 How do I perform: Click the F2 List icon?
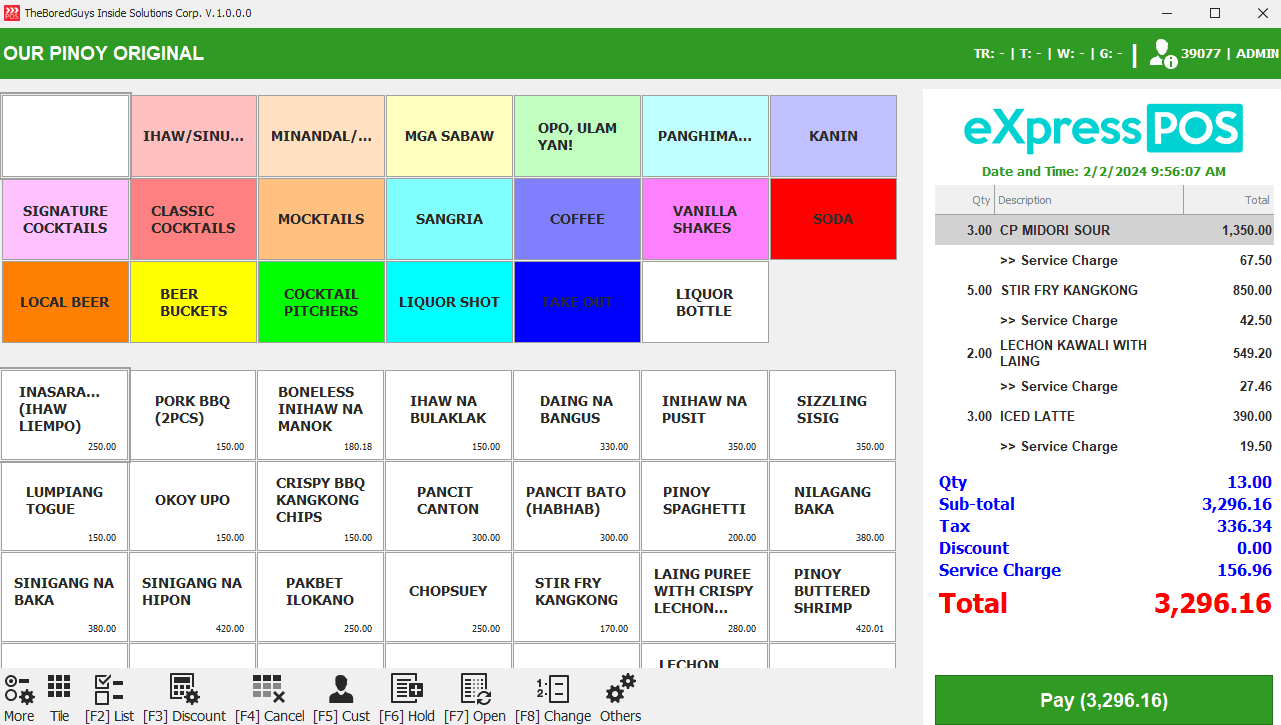coord(109,690)
